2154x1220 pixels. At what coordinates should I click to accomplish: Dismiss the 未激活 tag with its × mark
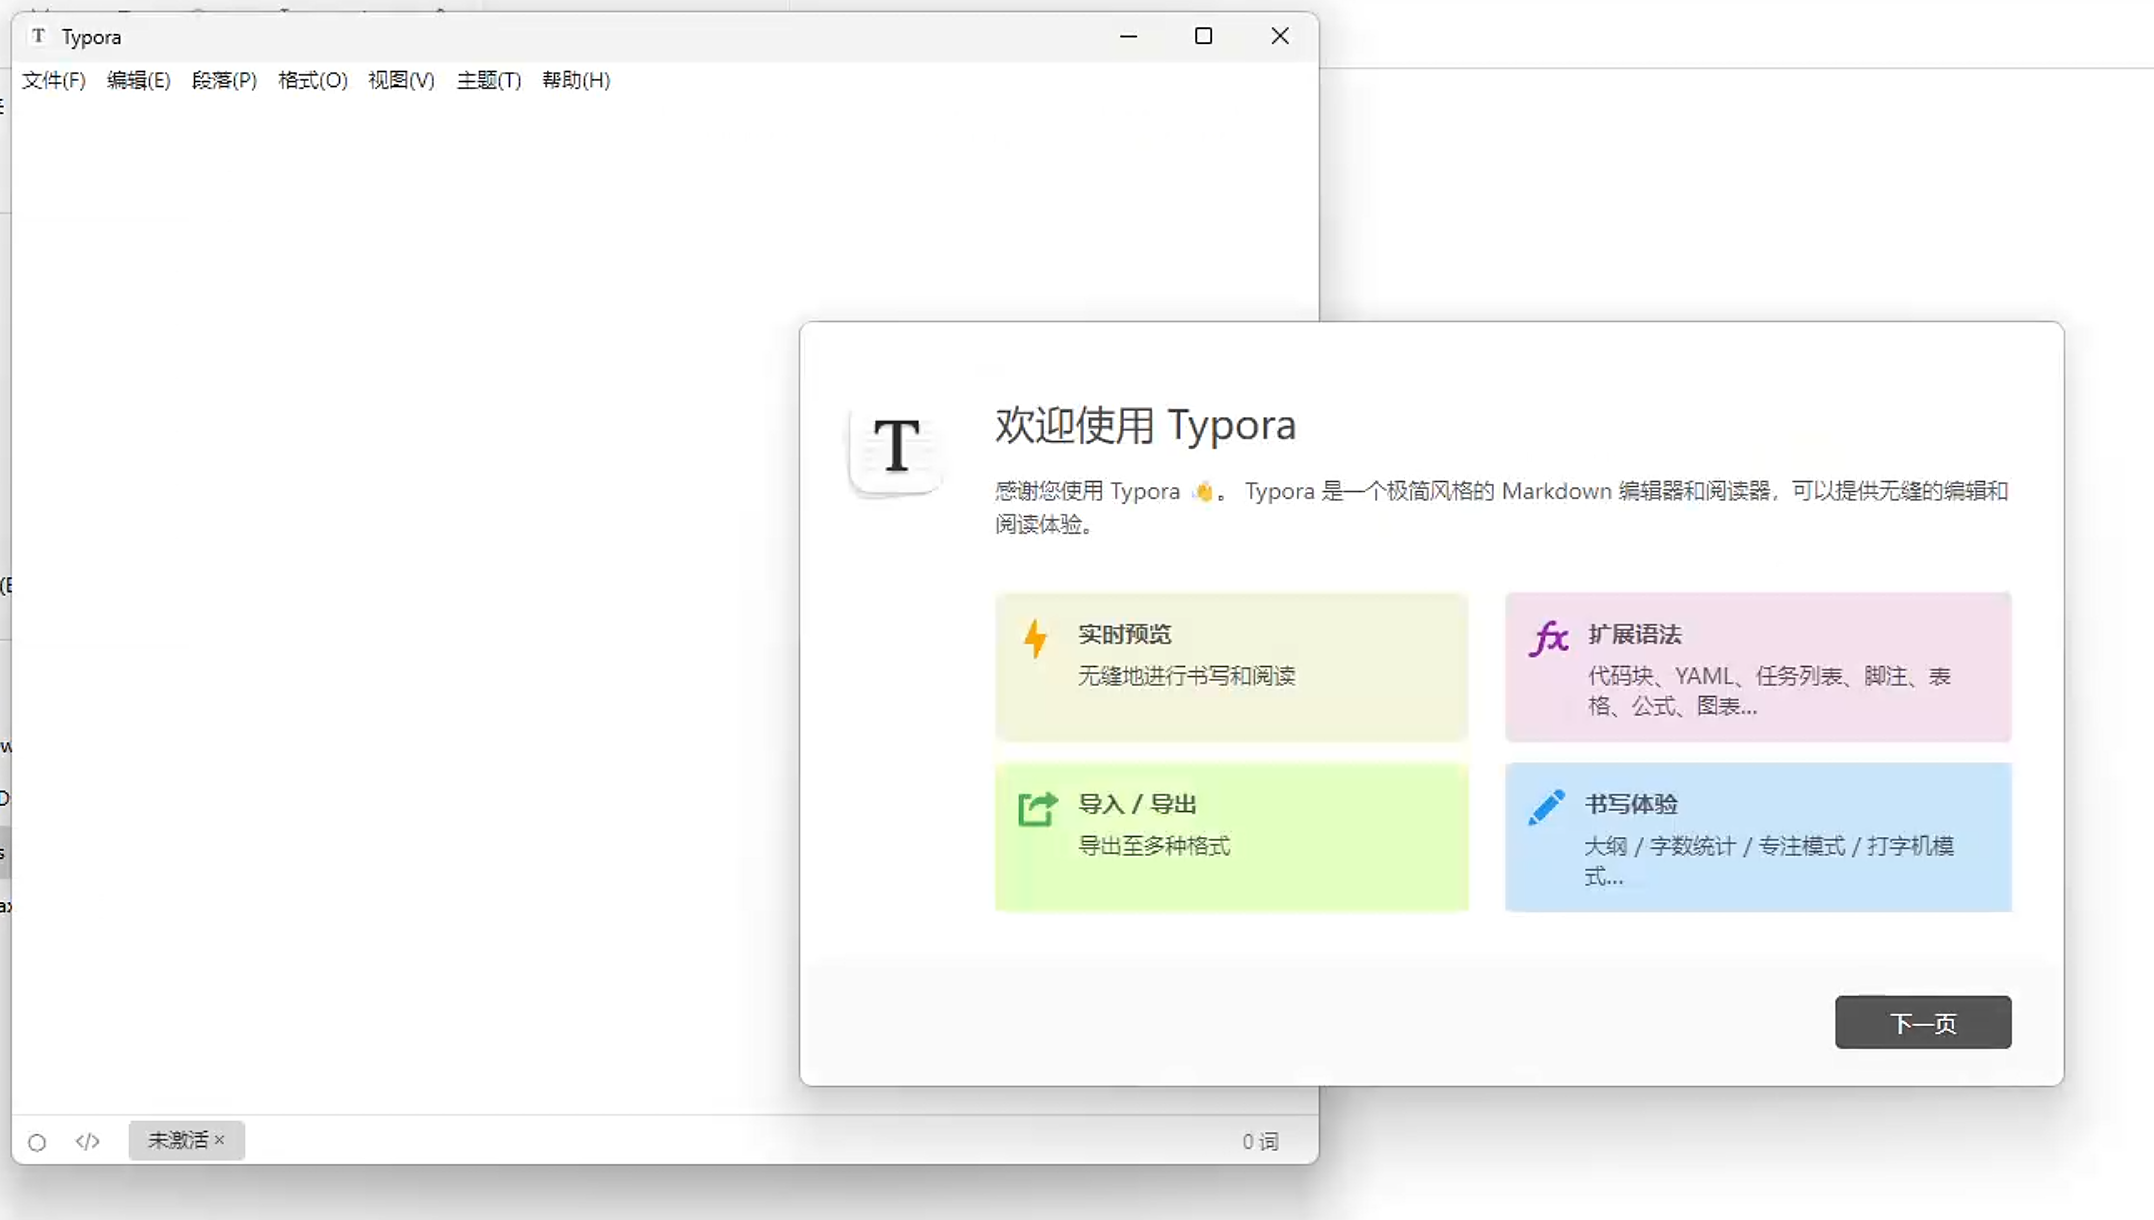coord(221,1140)
